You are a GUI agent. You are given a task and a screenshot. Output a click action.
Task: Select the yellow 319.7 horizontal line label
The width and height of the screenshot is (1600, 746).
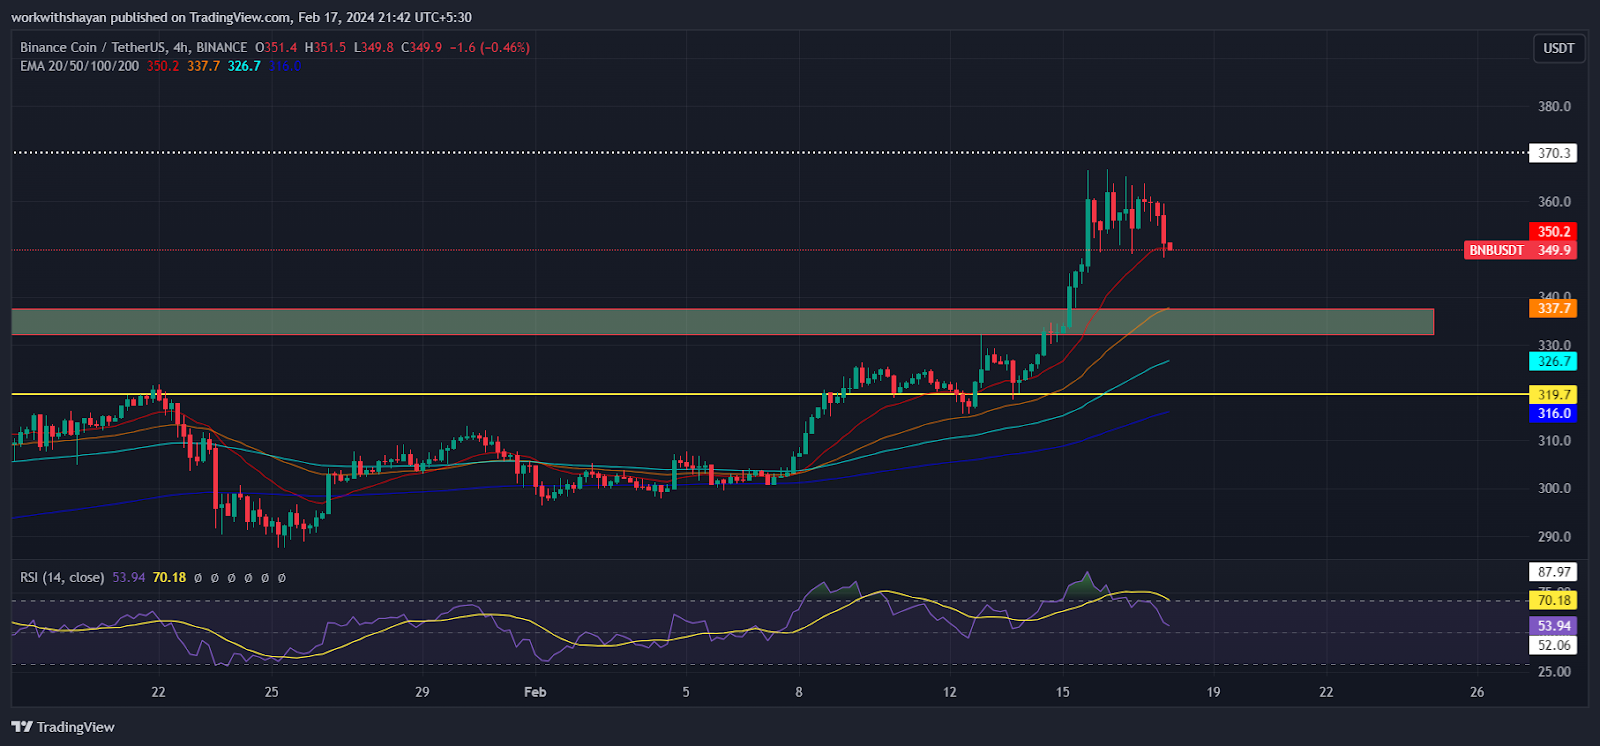point(1553,395)
